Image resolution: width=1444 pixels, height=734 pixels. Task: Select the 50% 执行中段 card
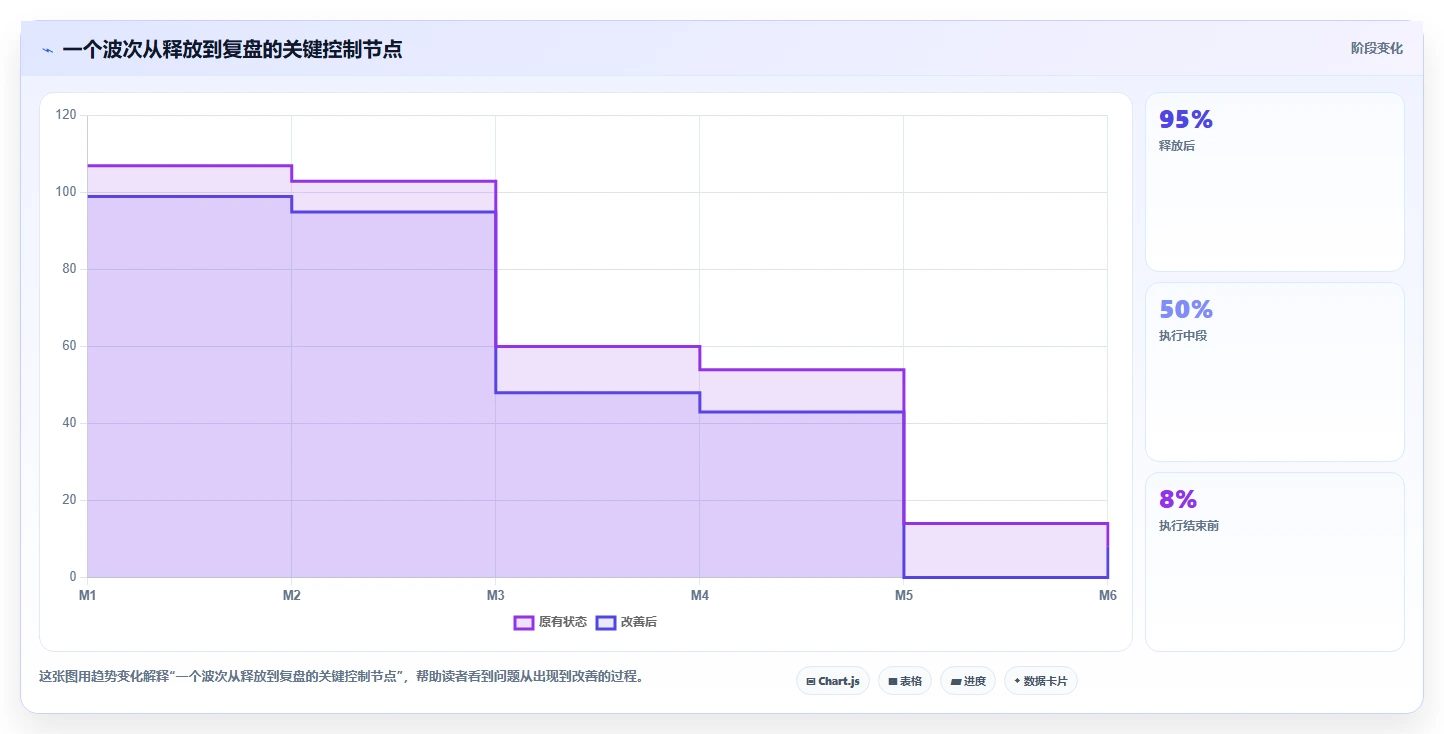tap(1275, 372)
